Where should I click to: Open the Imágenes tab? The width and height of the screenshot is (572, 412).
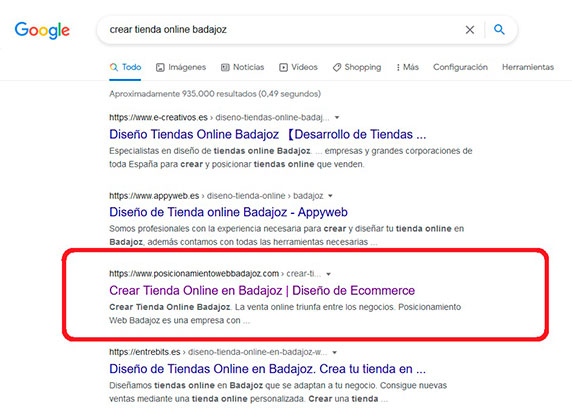pyautogui.click(x=181, y=67)
